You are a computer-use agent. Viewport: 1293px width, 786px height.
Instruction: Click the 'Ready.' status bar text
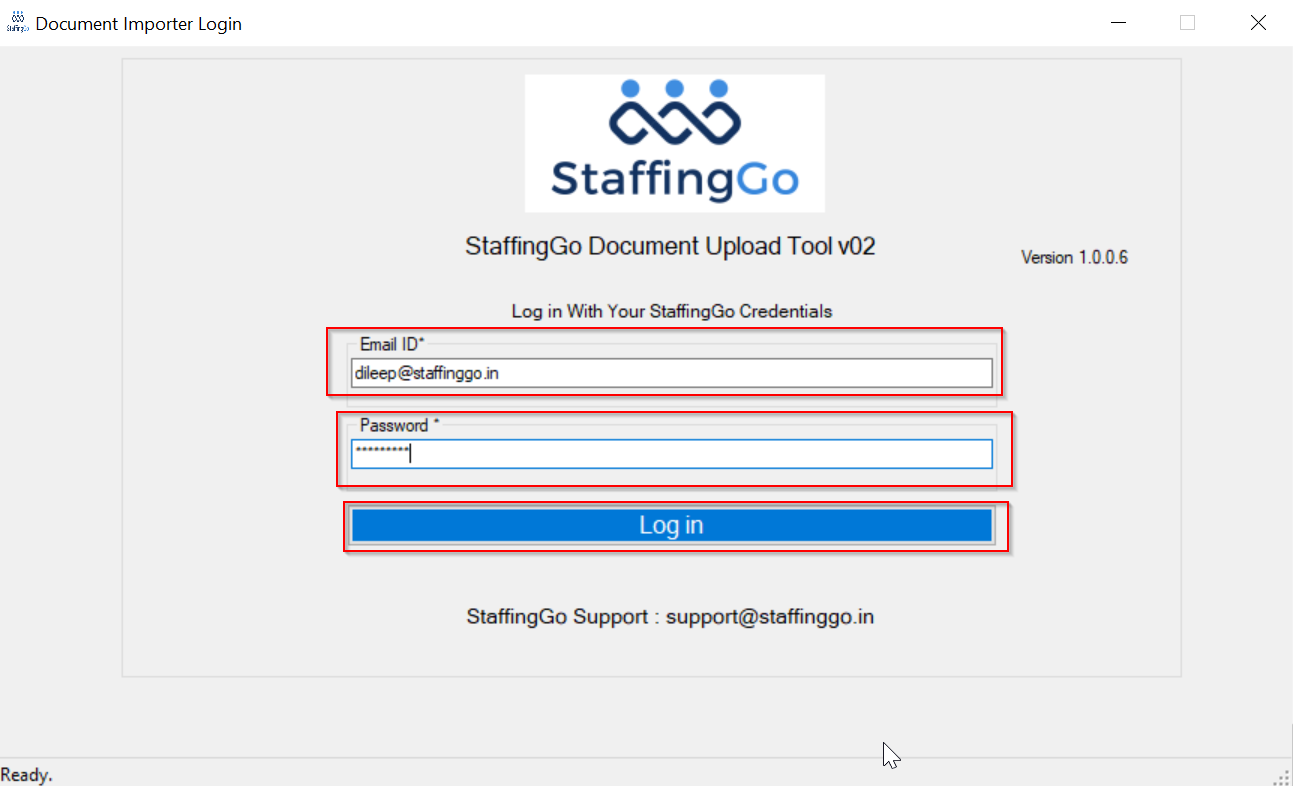coord(27,775)
